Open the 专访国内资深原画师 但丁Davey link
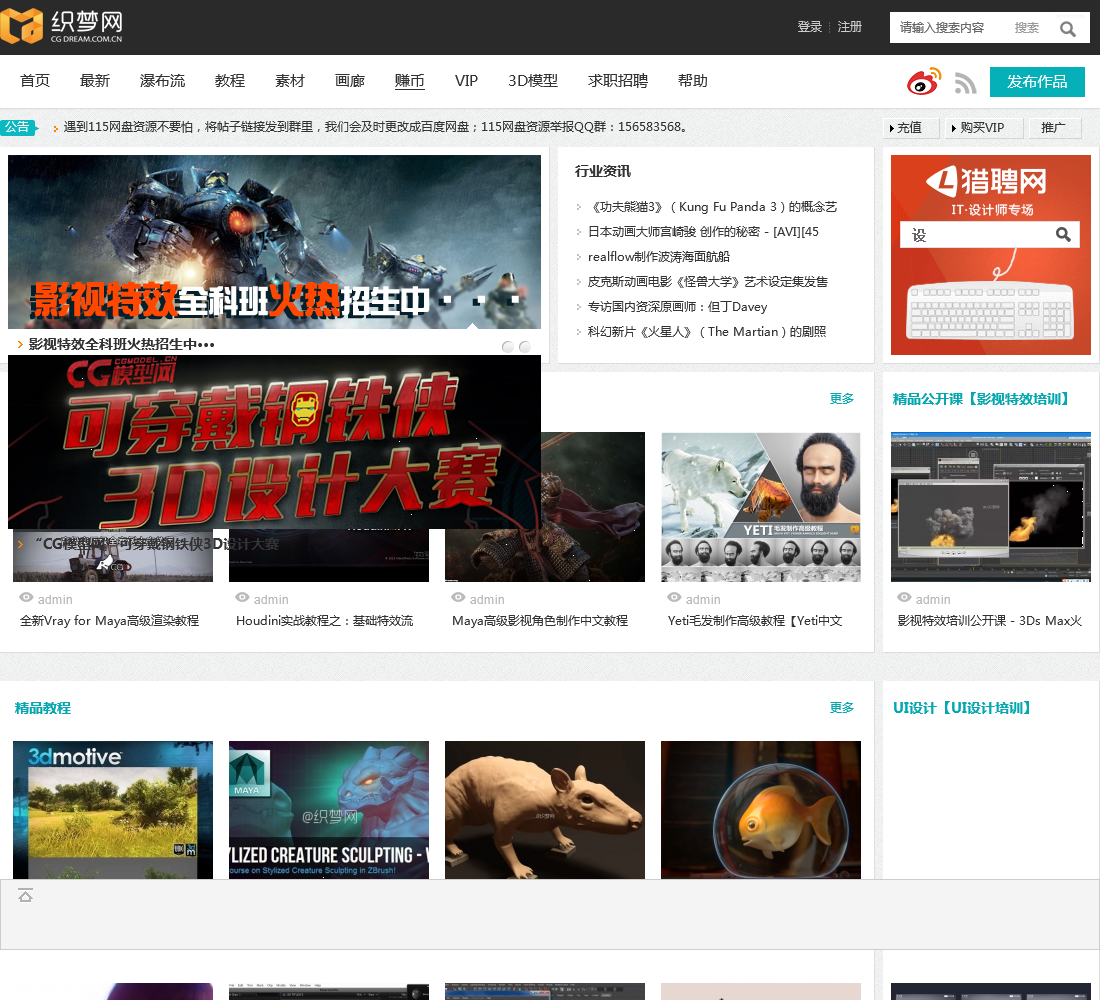 pos(678,307)
